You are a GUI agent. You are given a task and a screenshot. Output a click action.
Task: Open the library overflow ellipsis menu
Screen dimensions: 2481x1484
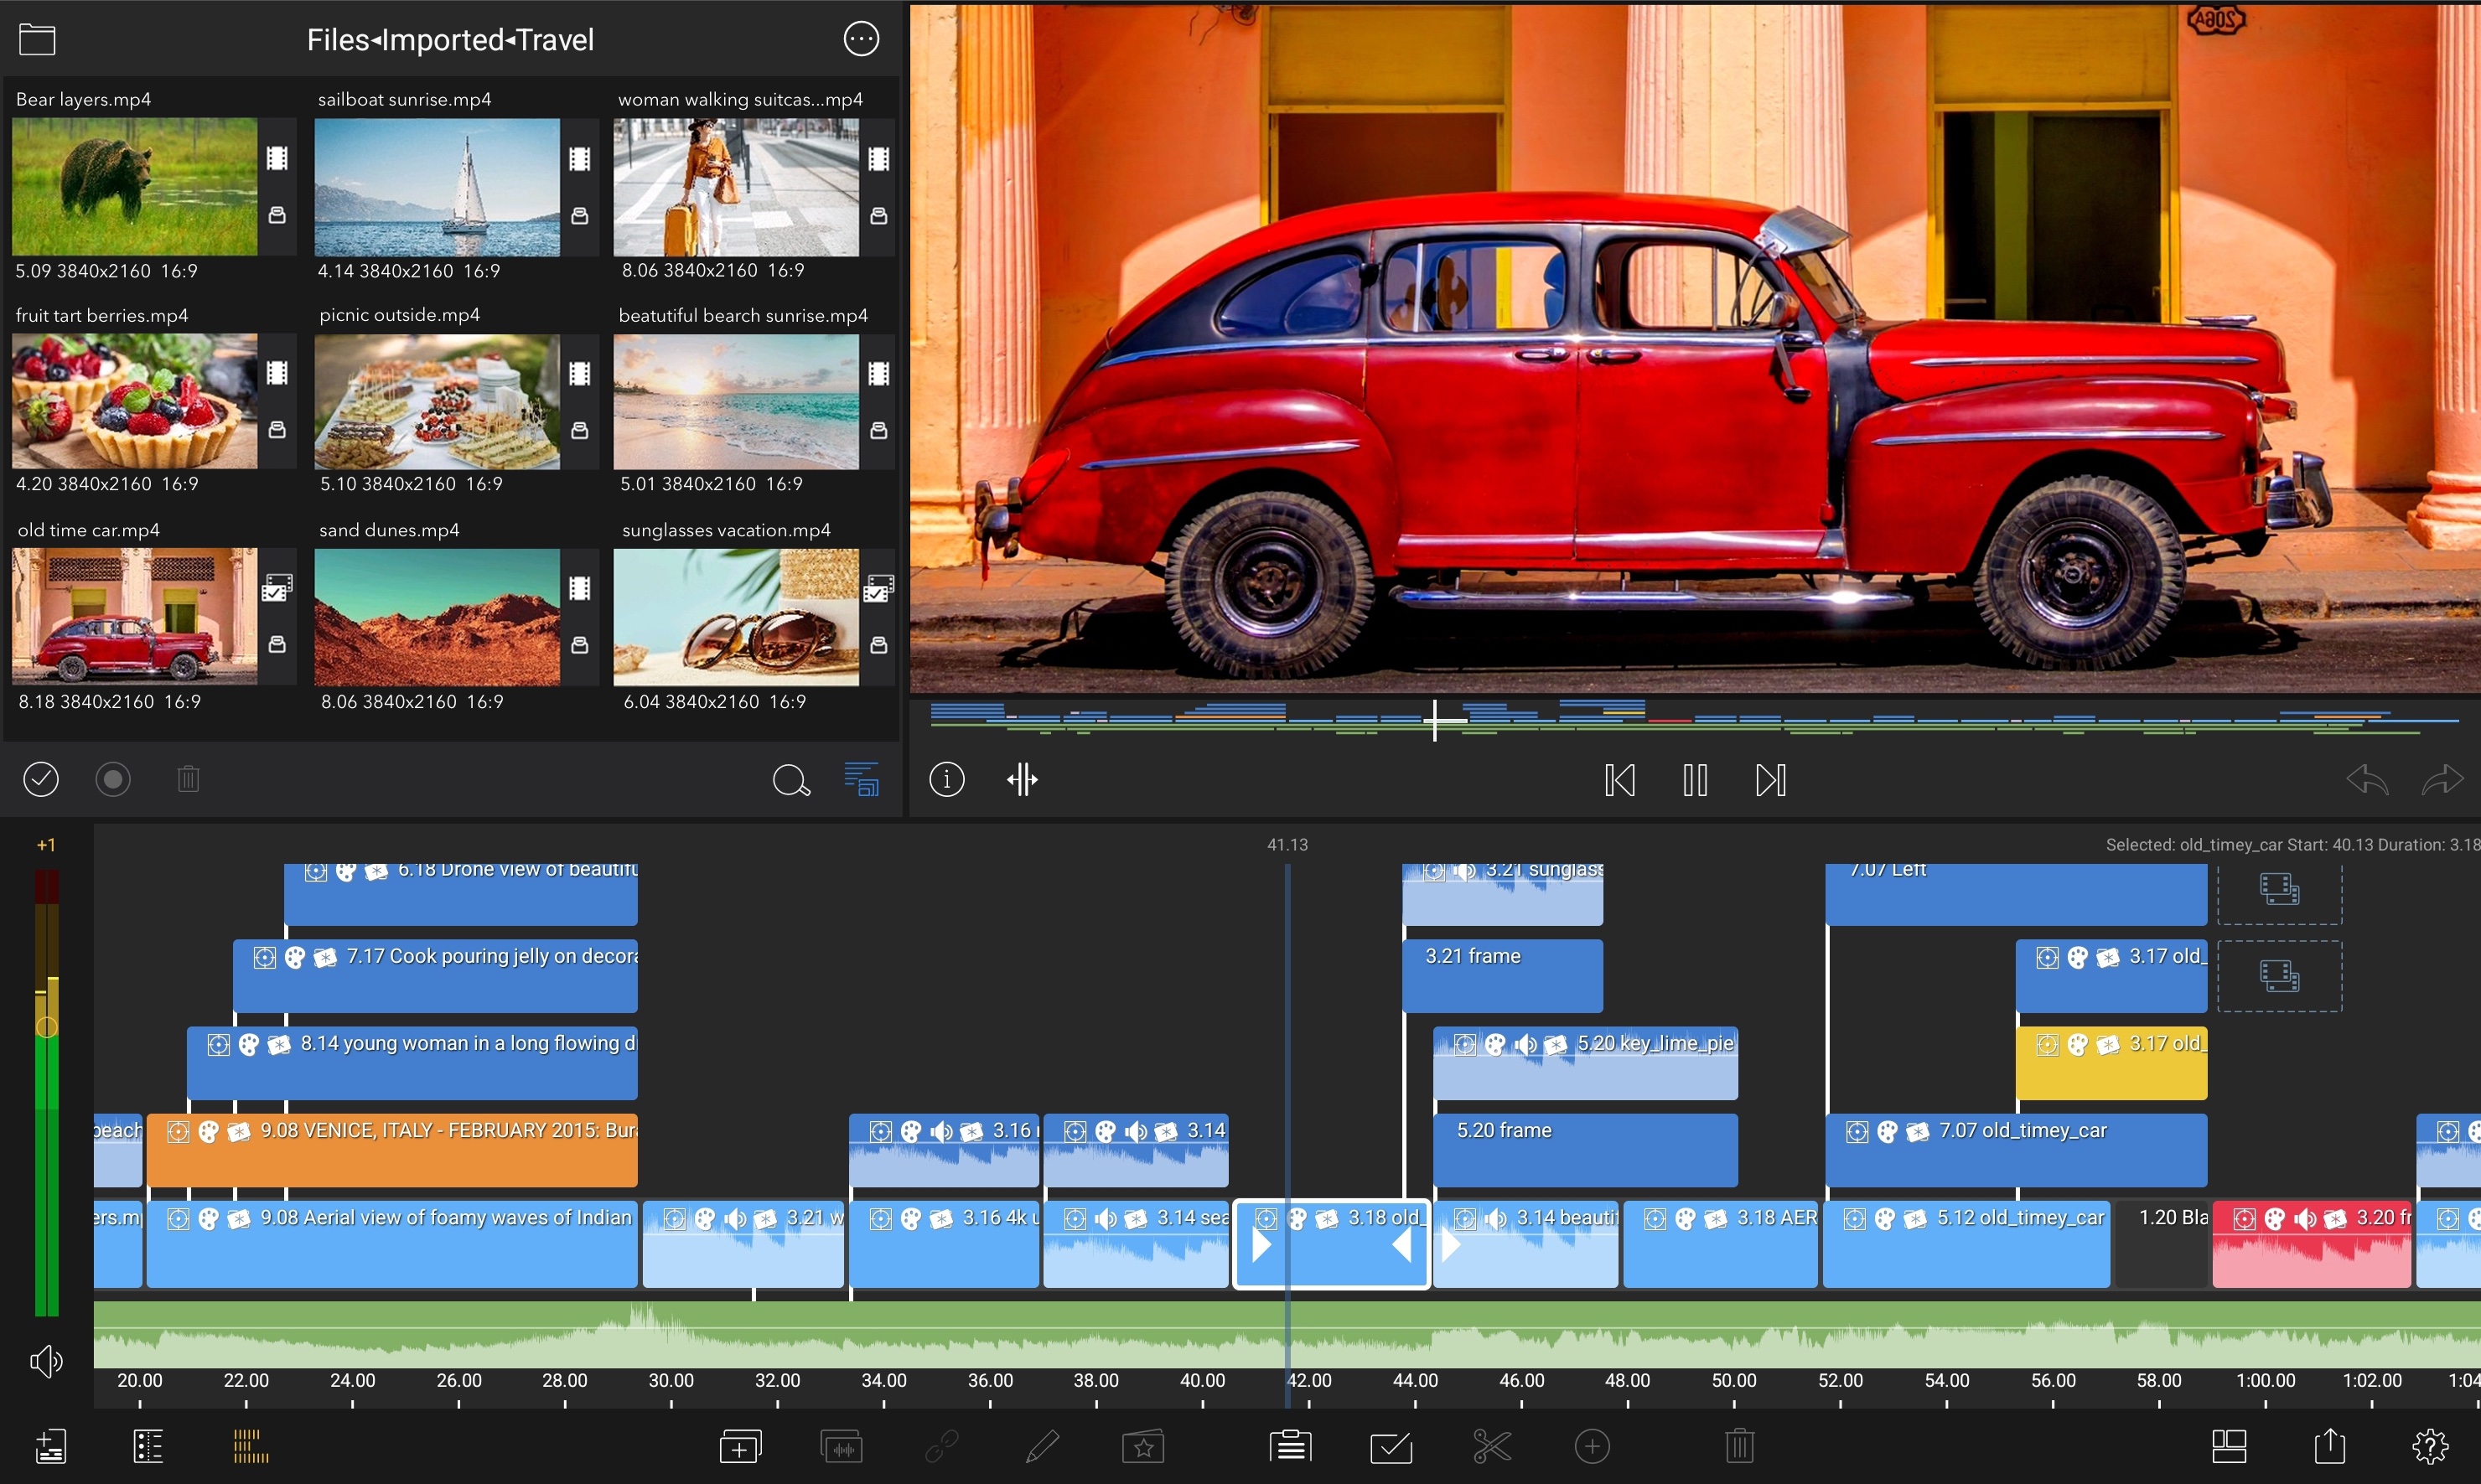click(861, 38)
